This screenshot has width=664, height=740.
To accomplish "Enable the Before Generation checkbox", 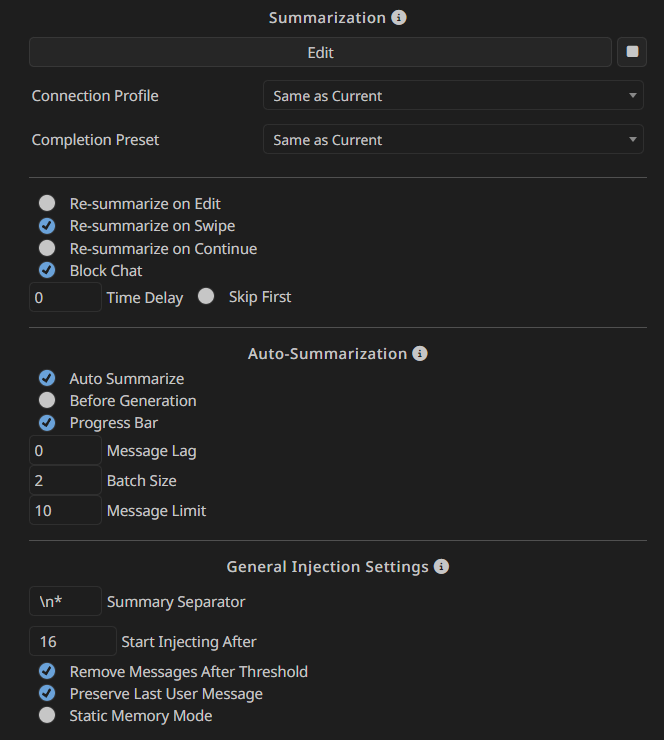I will [x=47, y=400].
